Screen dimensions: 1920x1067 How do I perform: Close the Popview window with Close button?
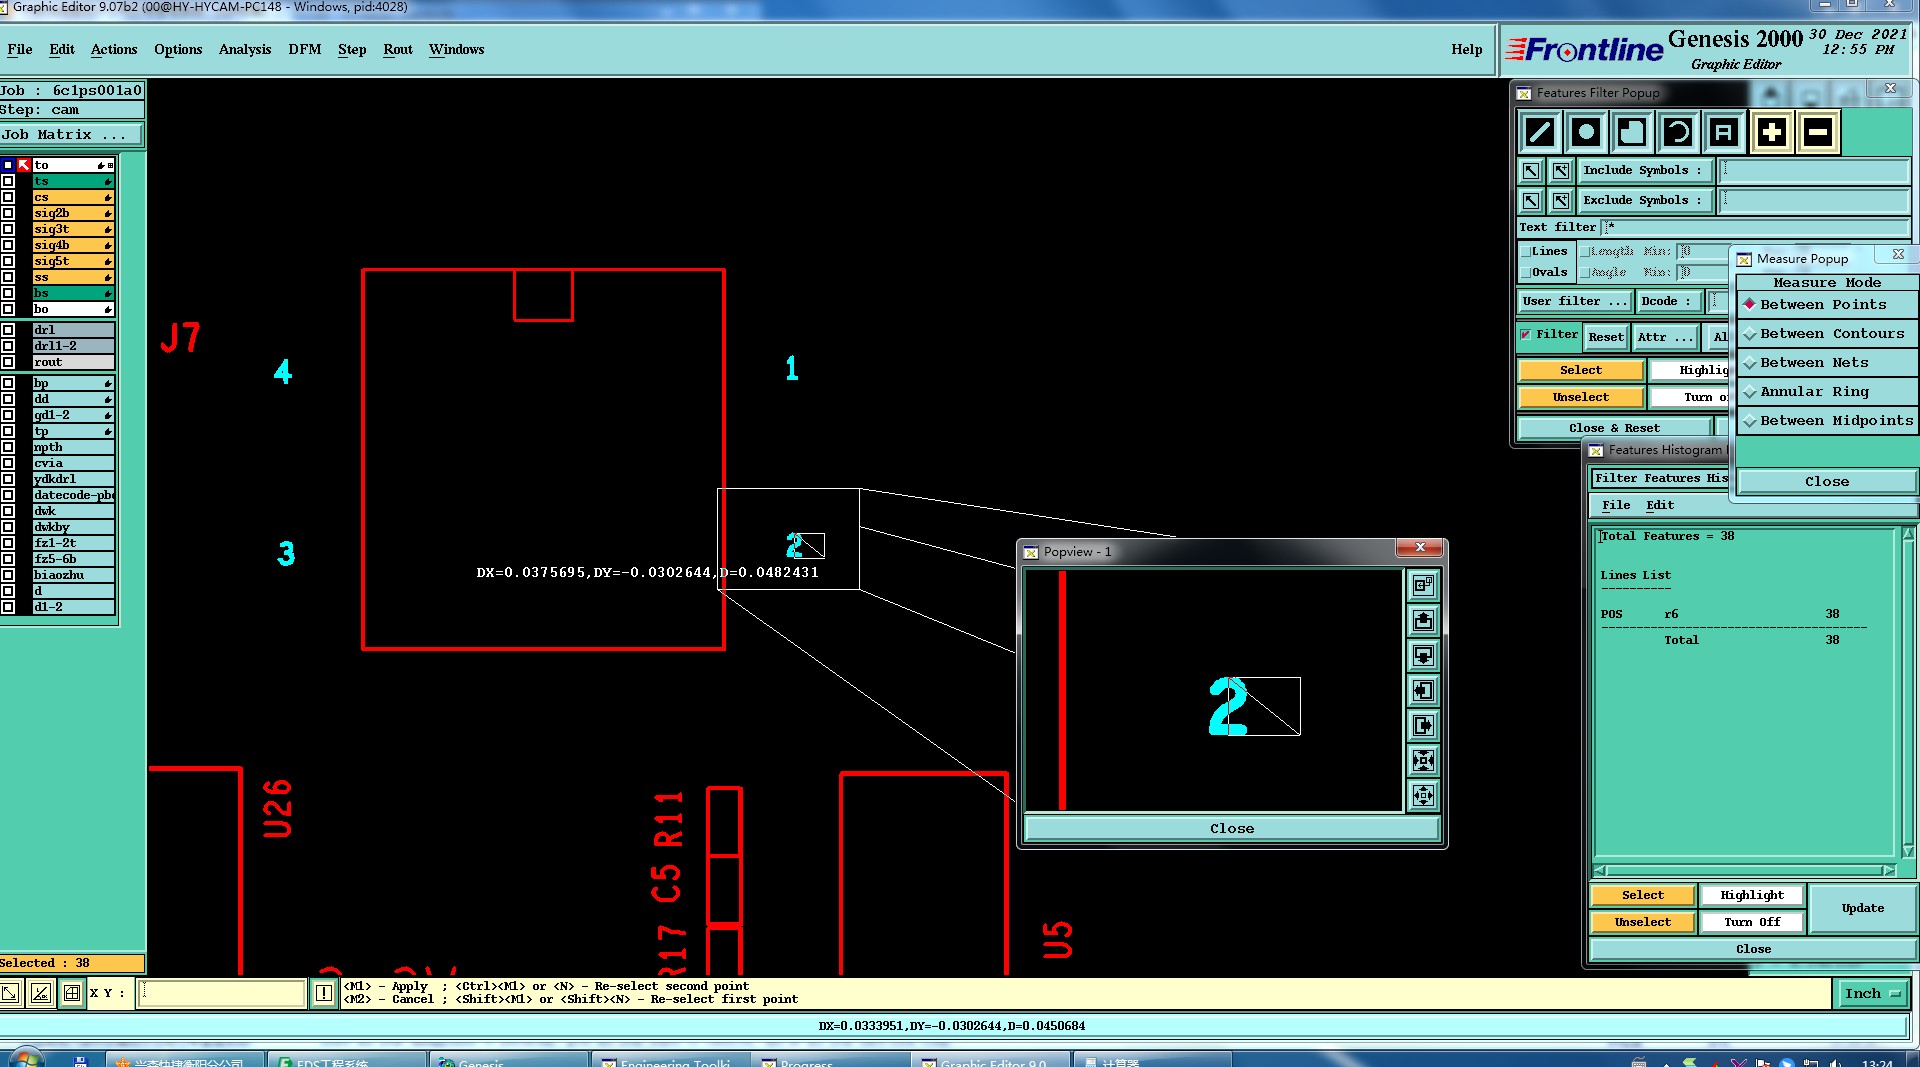click(1231, 828)
